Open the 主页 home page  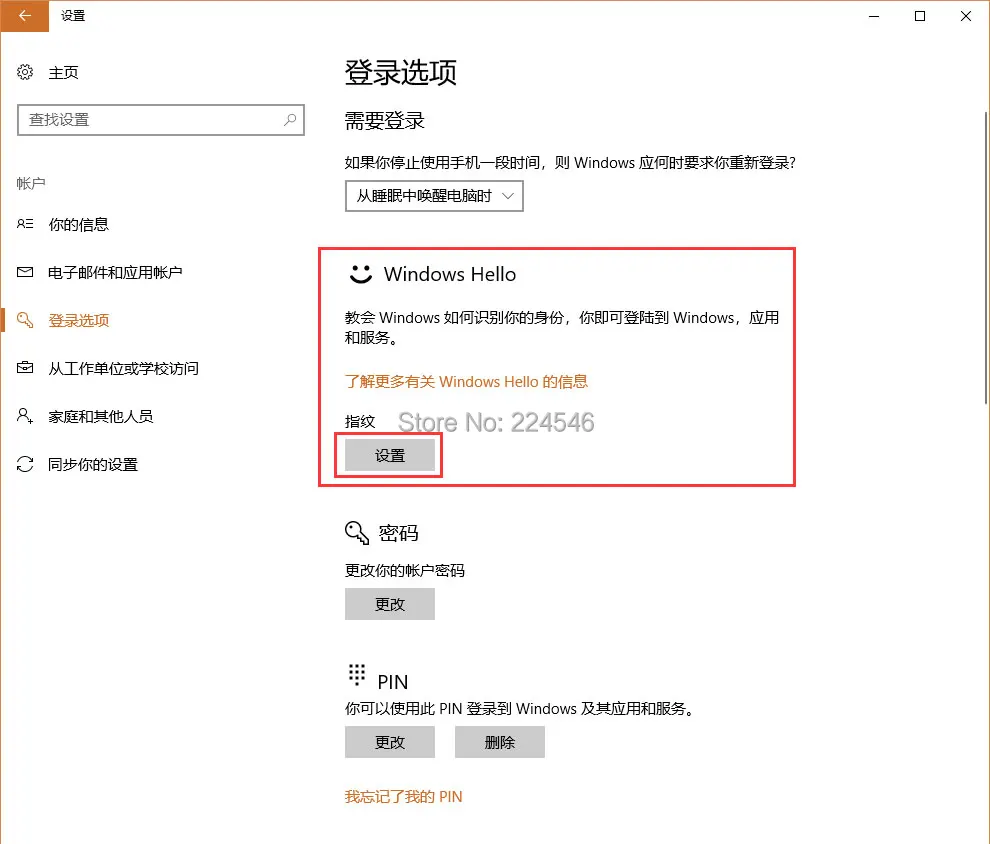(63, 73)
